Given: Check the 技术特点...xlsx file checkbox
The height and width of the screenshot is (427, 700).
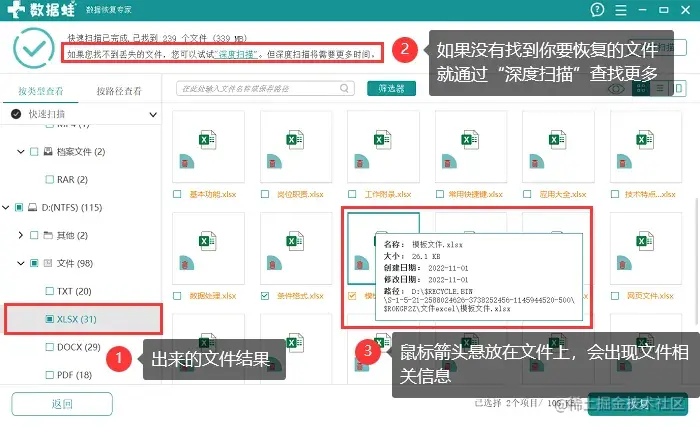Looking at the screenshot, I should point(615,194).
